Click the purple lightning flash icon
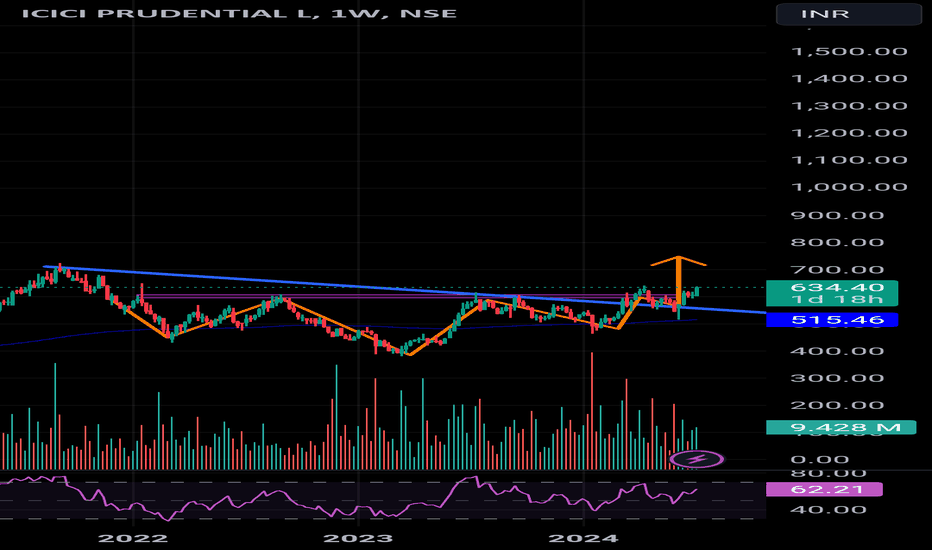This screenshot has width=932, height=550. coord(697,459)
